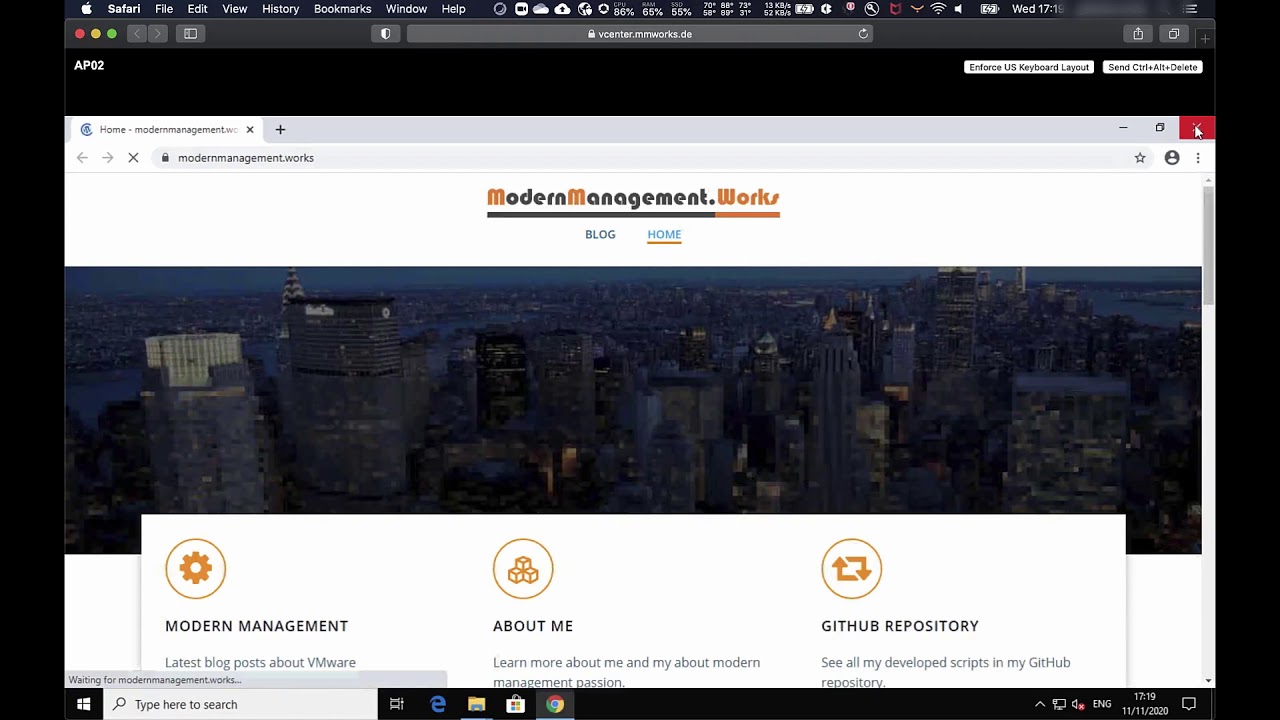Show hidden tray icons chevron
The width and height of the screenshot is (1280, 720).
1040,704
